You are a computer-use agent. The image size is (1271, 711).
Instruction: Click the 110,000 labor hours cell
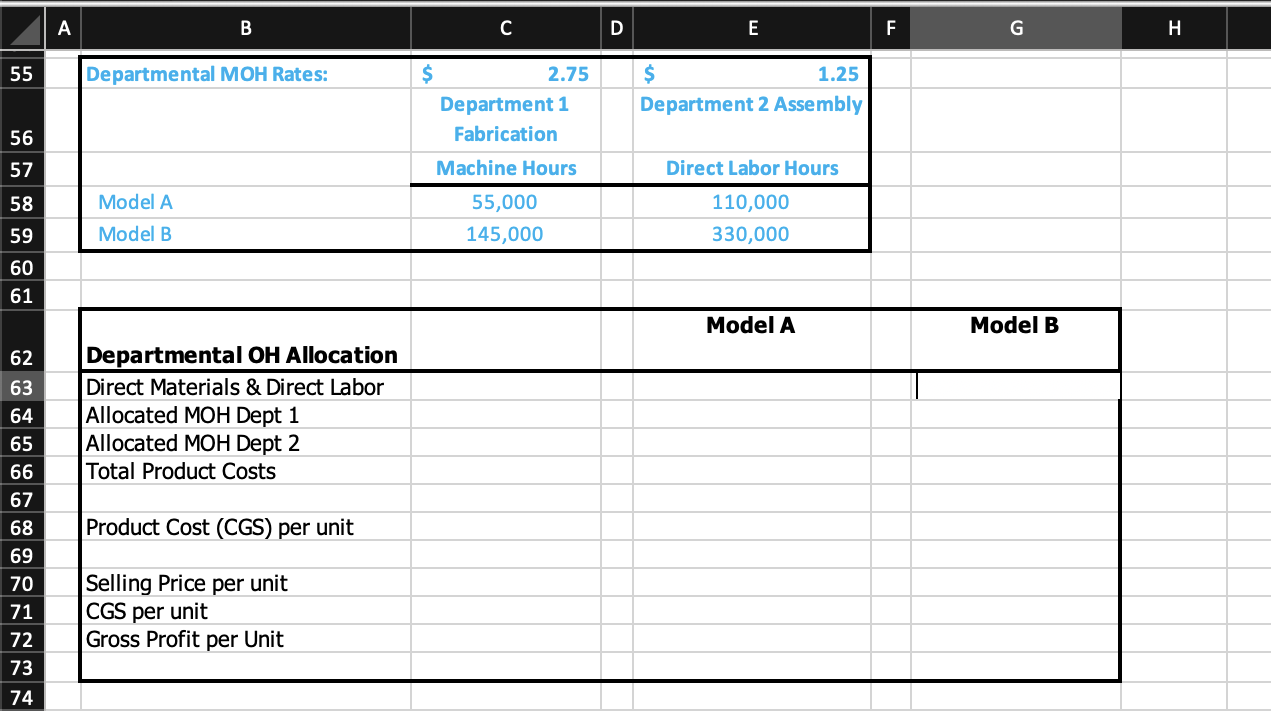751,203
